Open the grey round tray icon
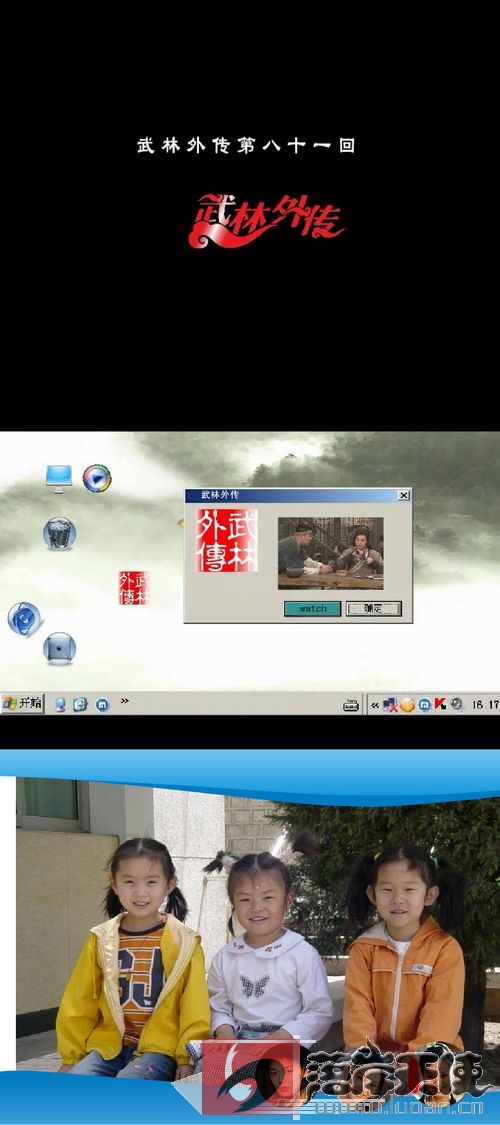 (456, 705)
